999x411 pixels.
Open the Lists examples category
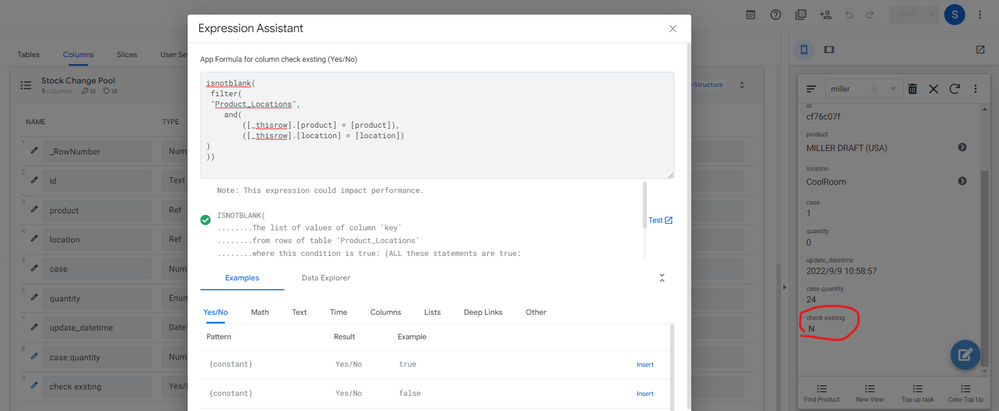pos(433,312)
